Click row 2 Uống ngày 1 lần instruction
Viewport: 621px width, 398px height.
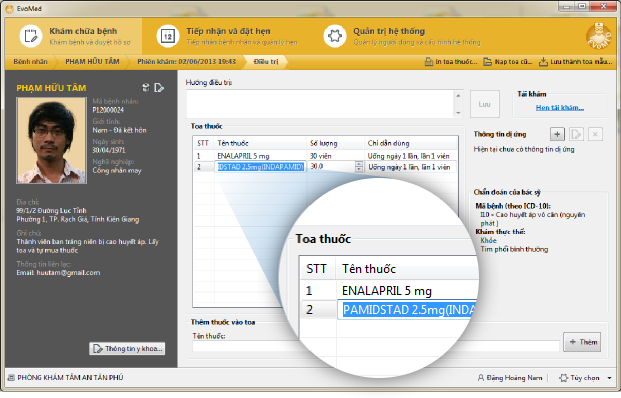tap(409, 167)
